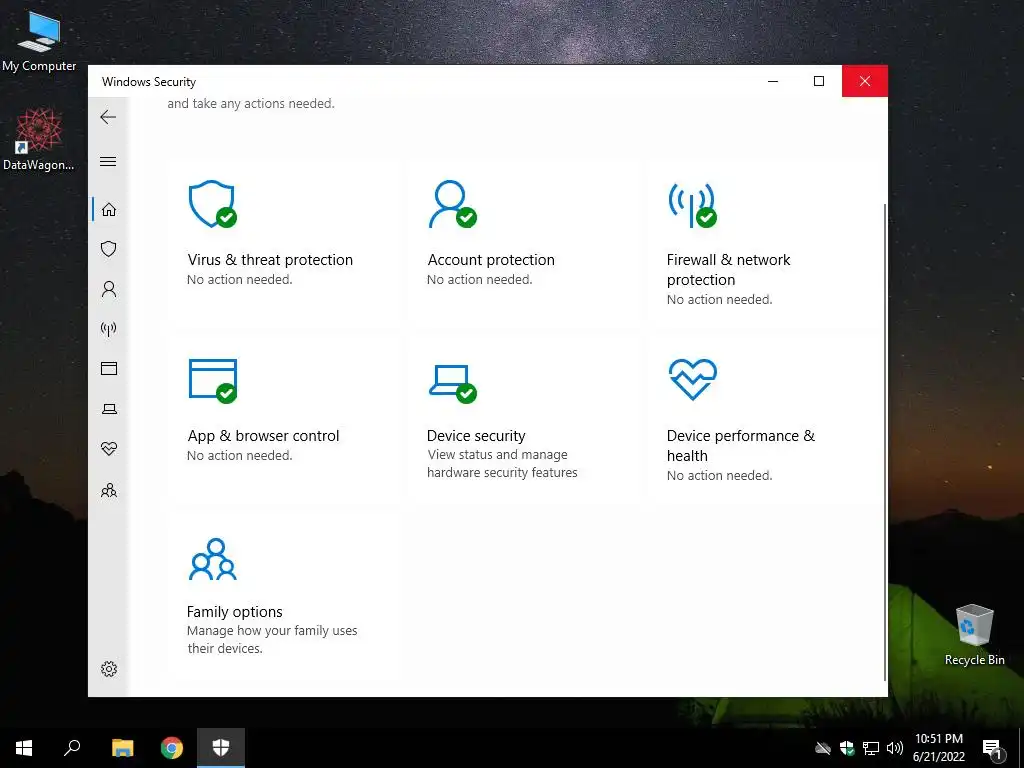Open notification Action Center icon
This screenshot has height=768, width=1024.
[992, 749]
